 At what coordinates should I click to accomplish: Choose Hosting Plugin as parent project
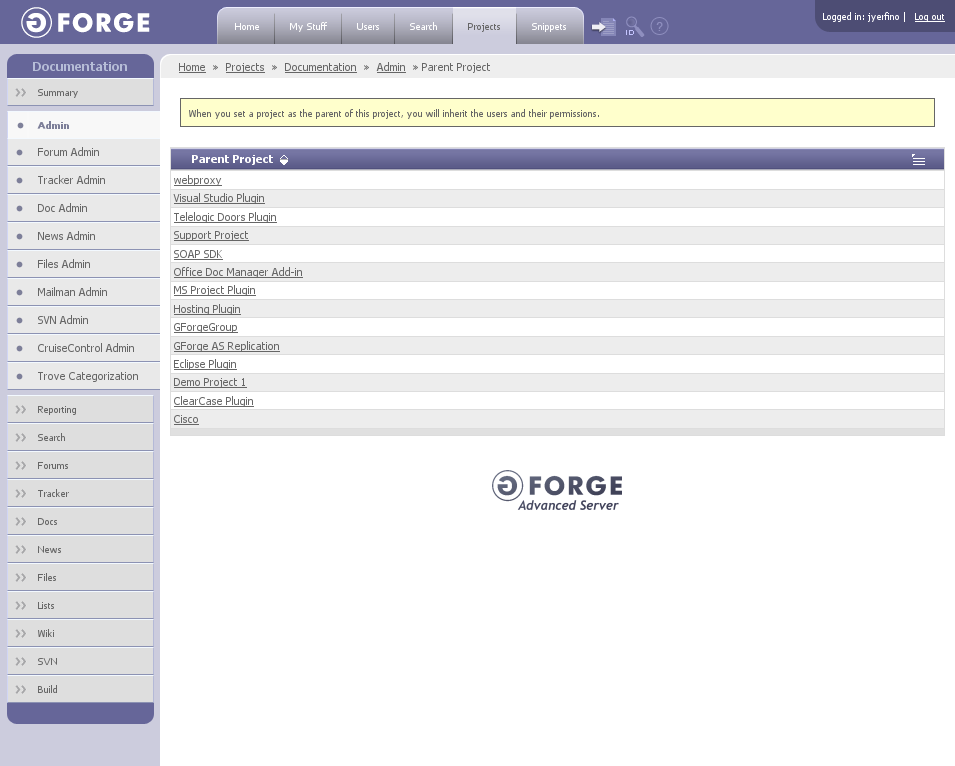[x=207, y=309]
